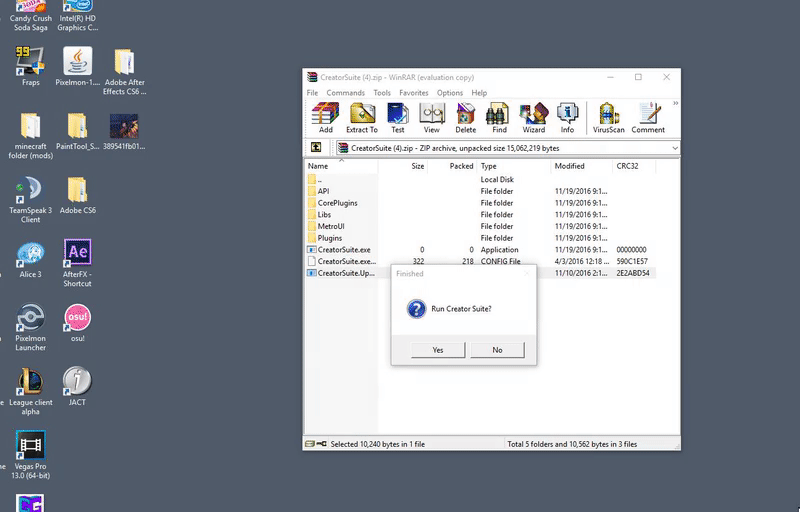Click Yes to run Creator Suite

tap(438, 350)
